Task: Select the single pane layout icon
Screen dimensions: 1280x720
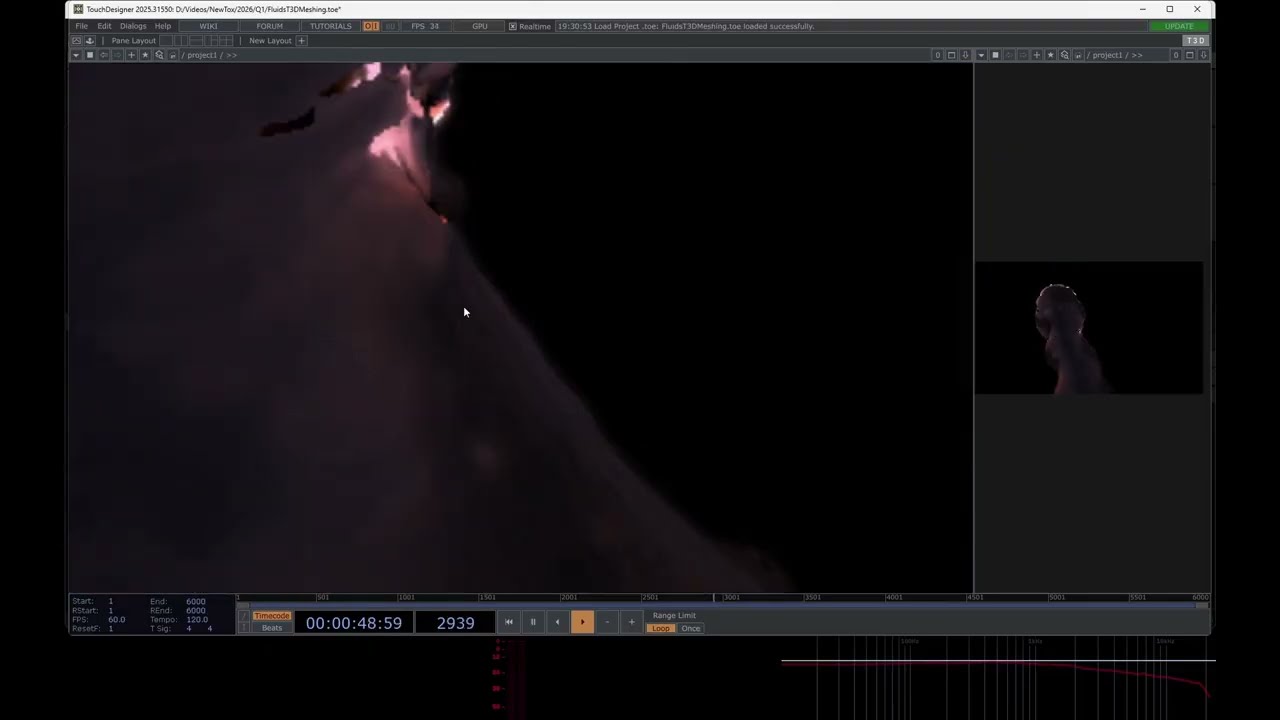Action: click(166, 40)
